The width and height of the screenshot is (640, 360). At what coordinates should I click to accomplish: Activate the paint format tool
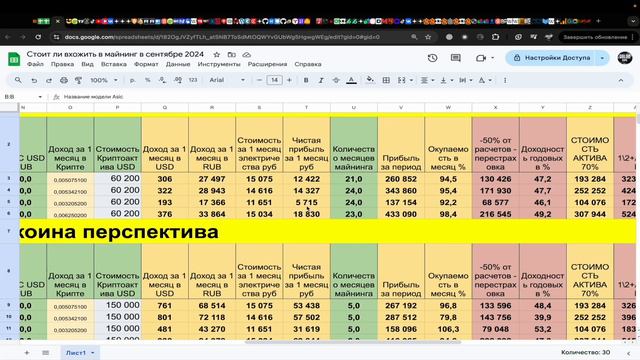[x=78, y=80]
